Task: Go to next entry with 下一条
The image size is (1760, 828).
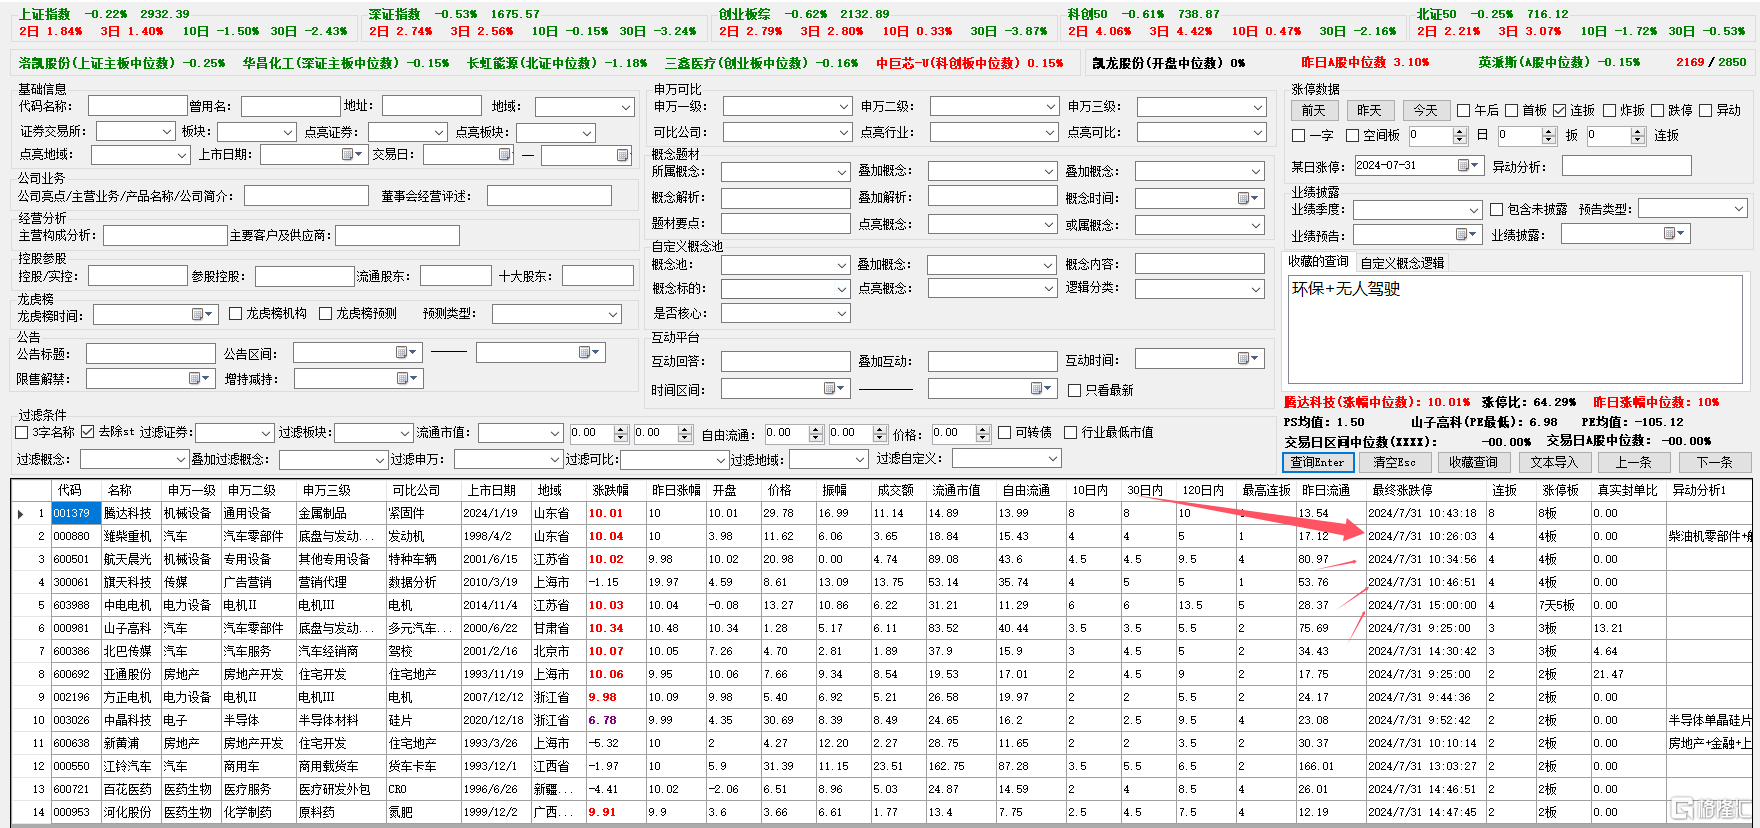Action: (1714, 462)
